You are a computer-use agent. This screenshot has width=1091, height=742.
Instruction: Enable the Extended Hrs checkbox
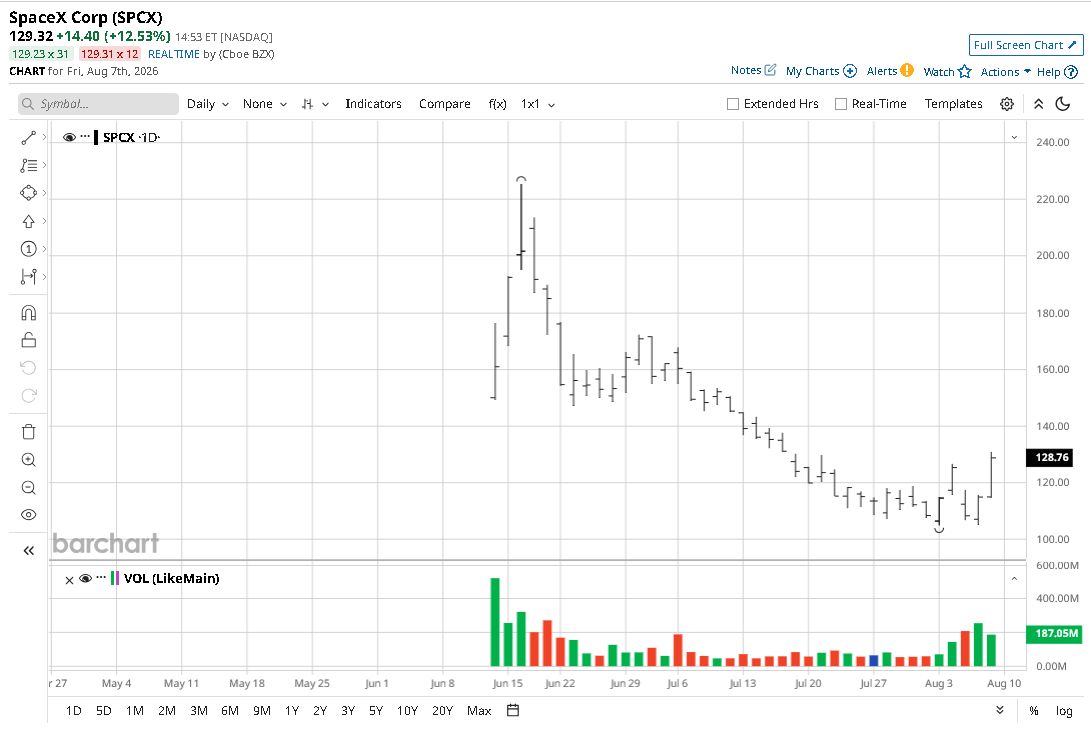(733, 104)
